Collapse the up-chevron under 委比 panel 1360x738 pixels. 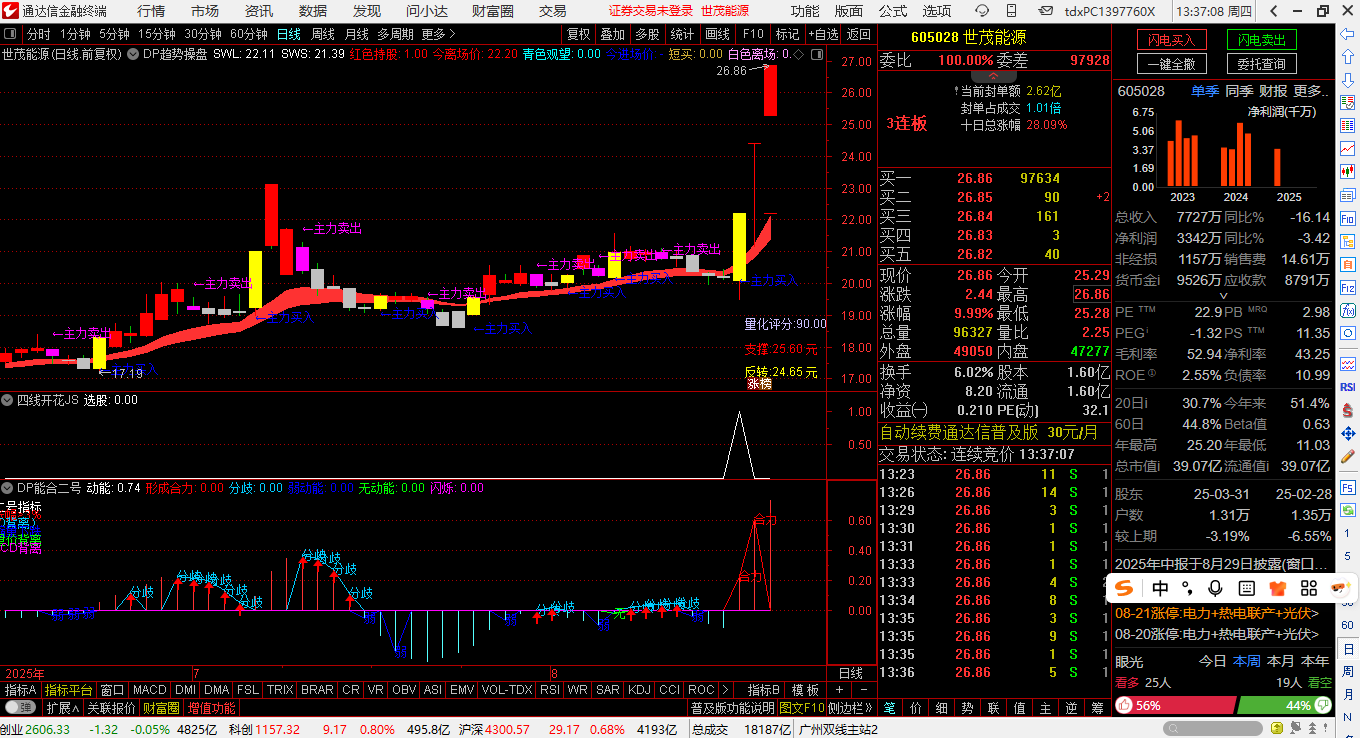pos(994,76)
